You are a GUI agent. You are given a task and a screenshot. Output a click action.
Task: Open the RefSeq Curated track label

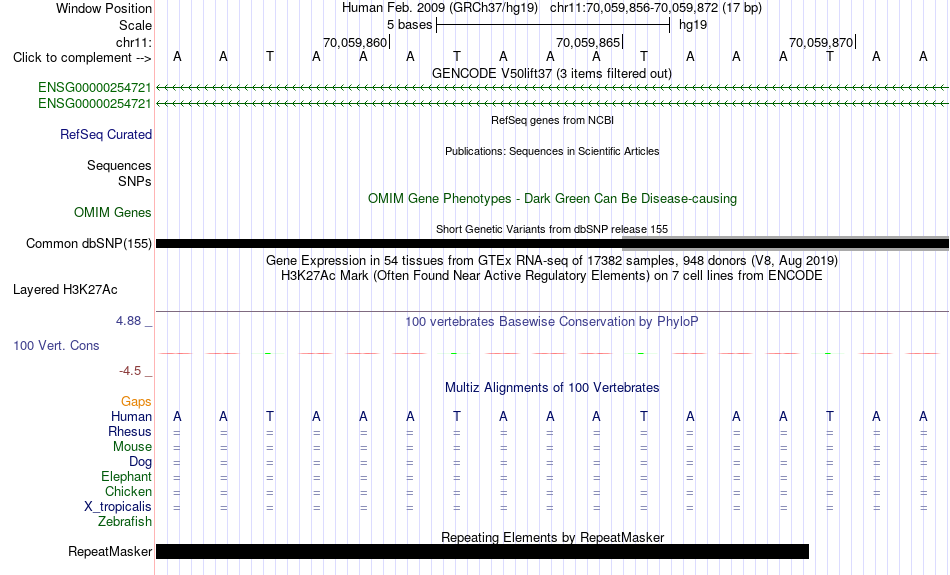[106, 135]
